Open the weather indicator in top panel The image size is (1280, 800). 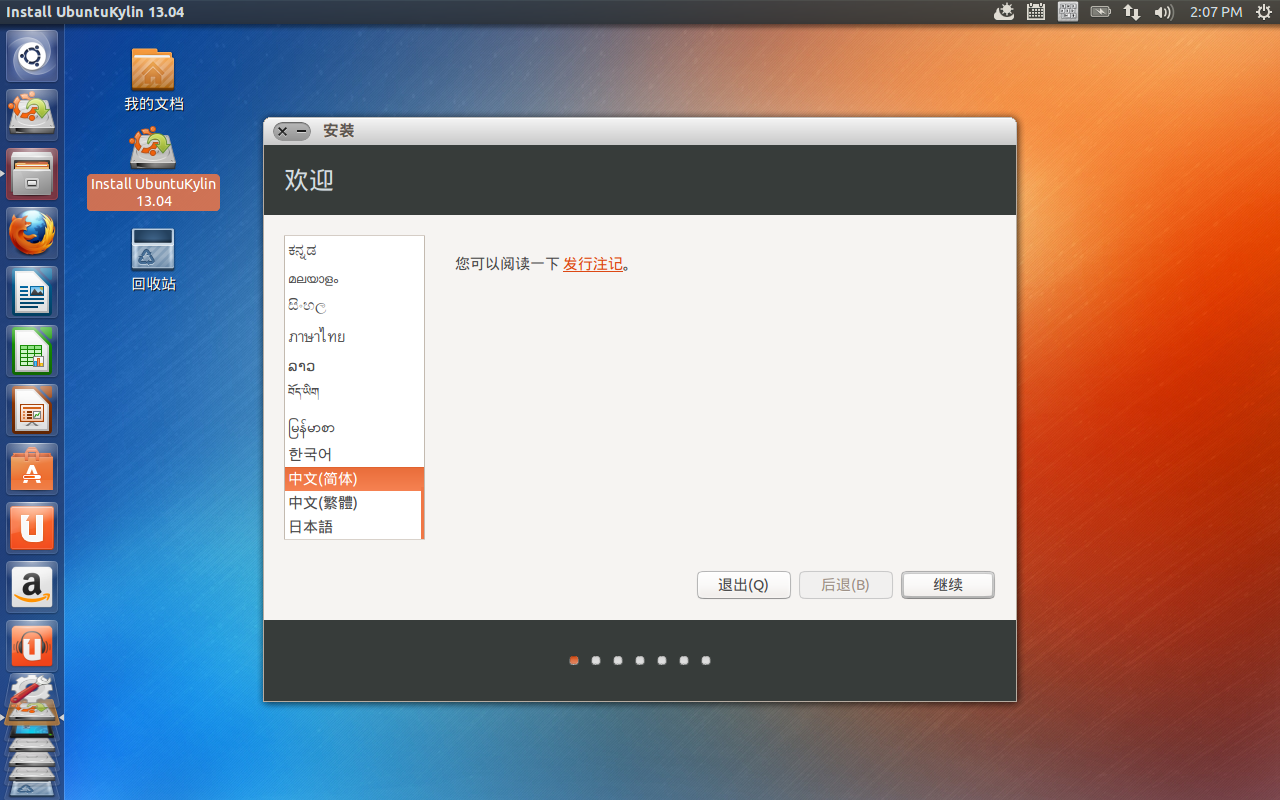[1004, 12]
